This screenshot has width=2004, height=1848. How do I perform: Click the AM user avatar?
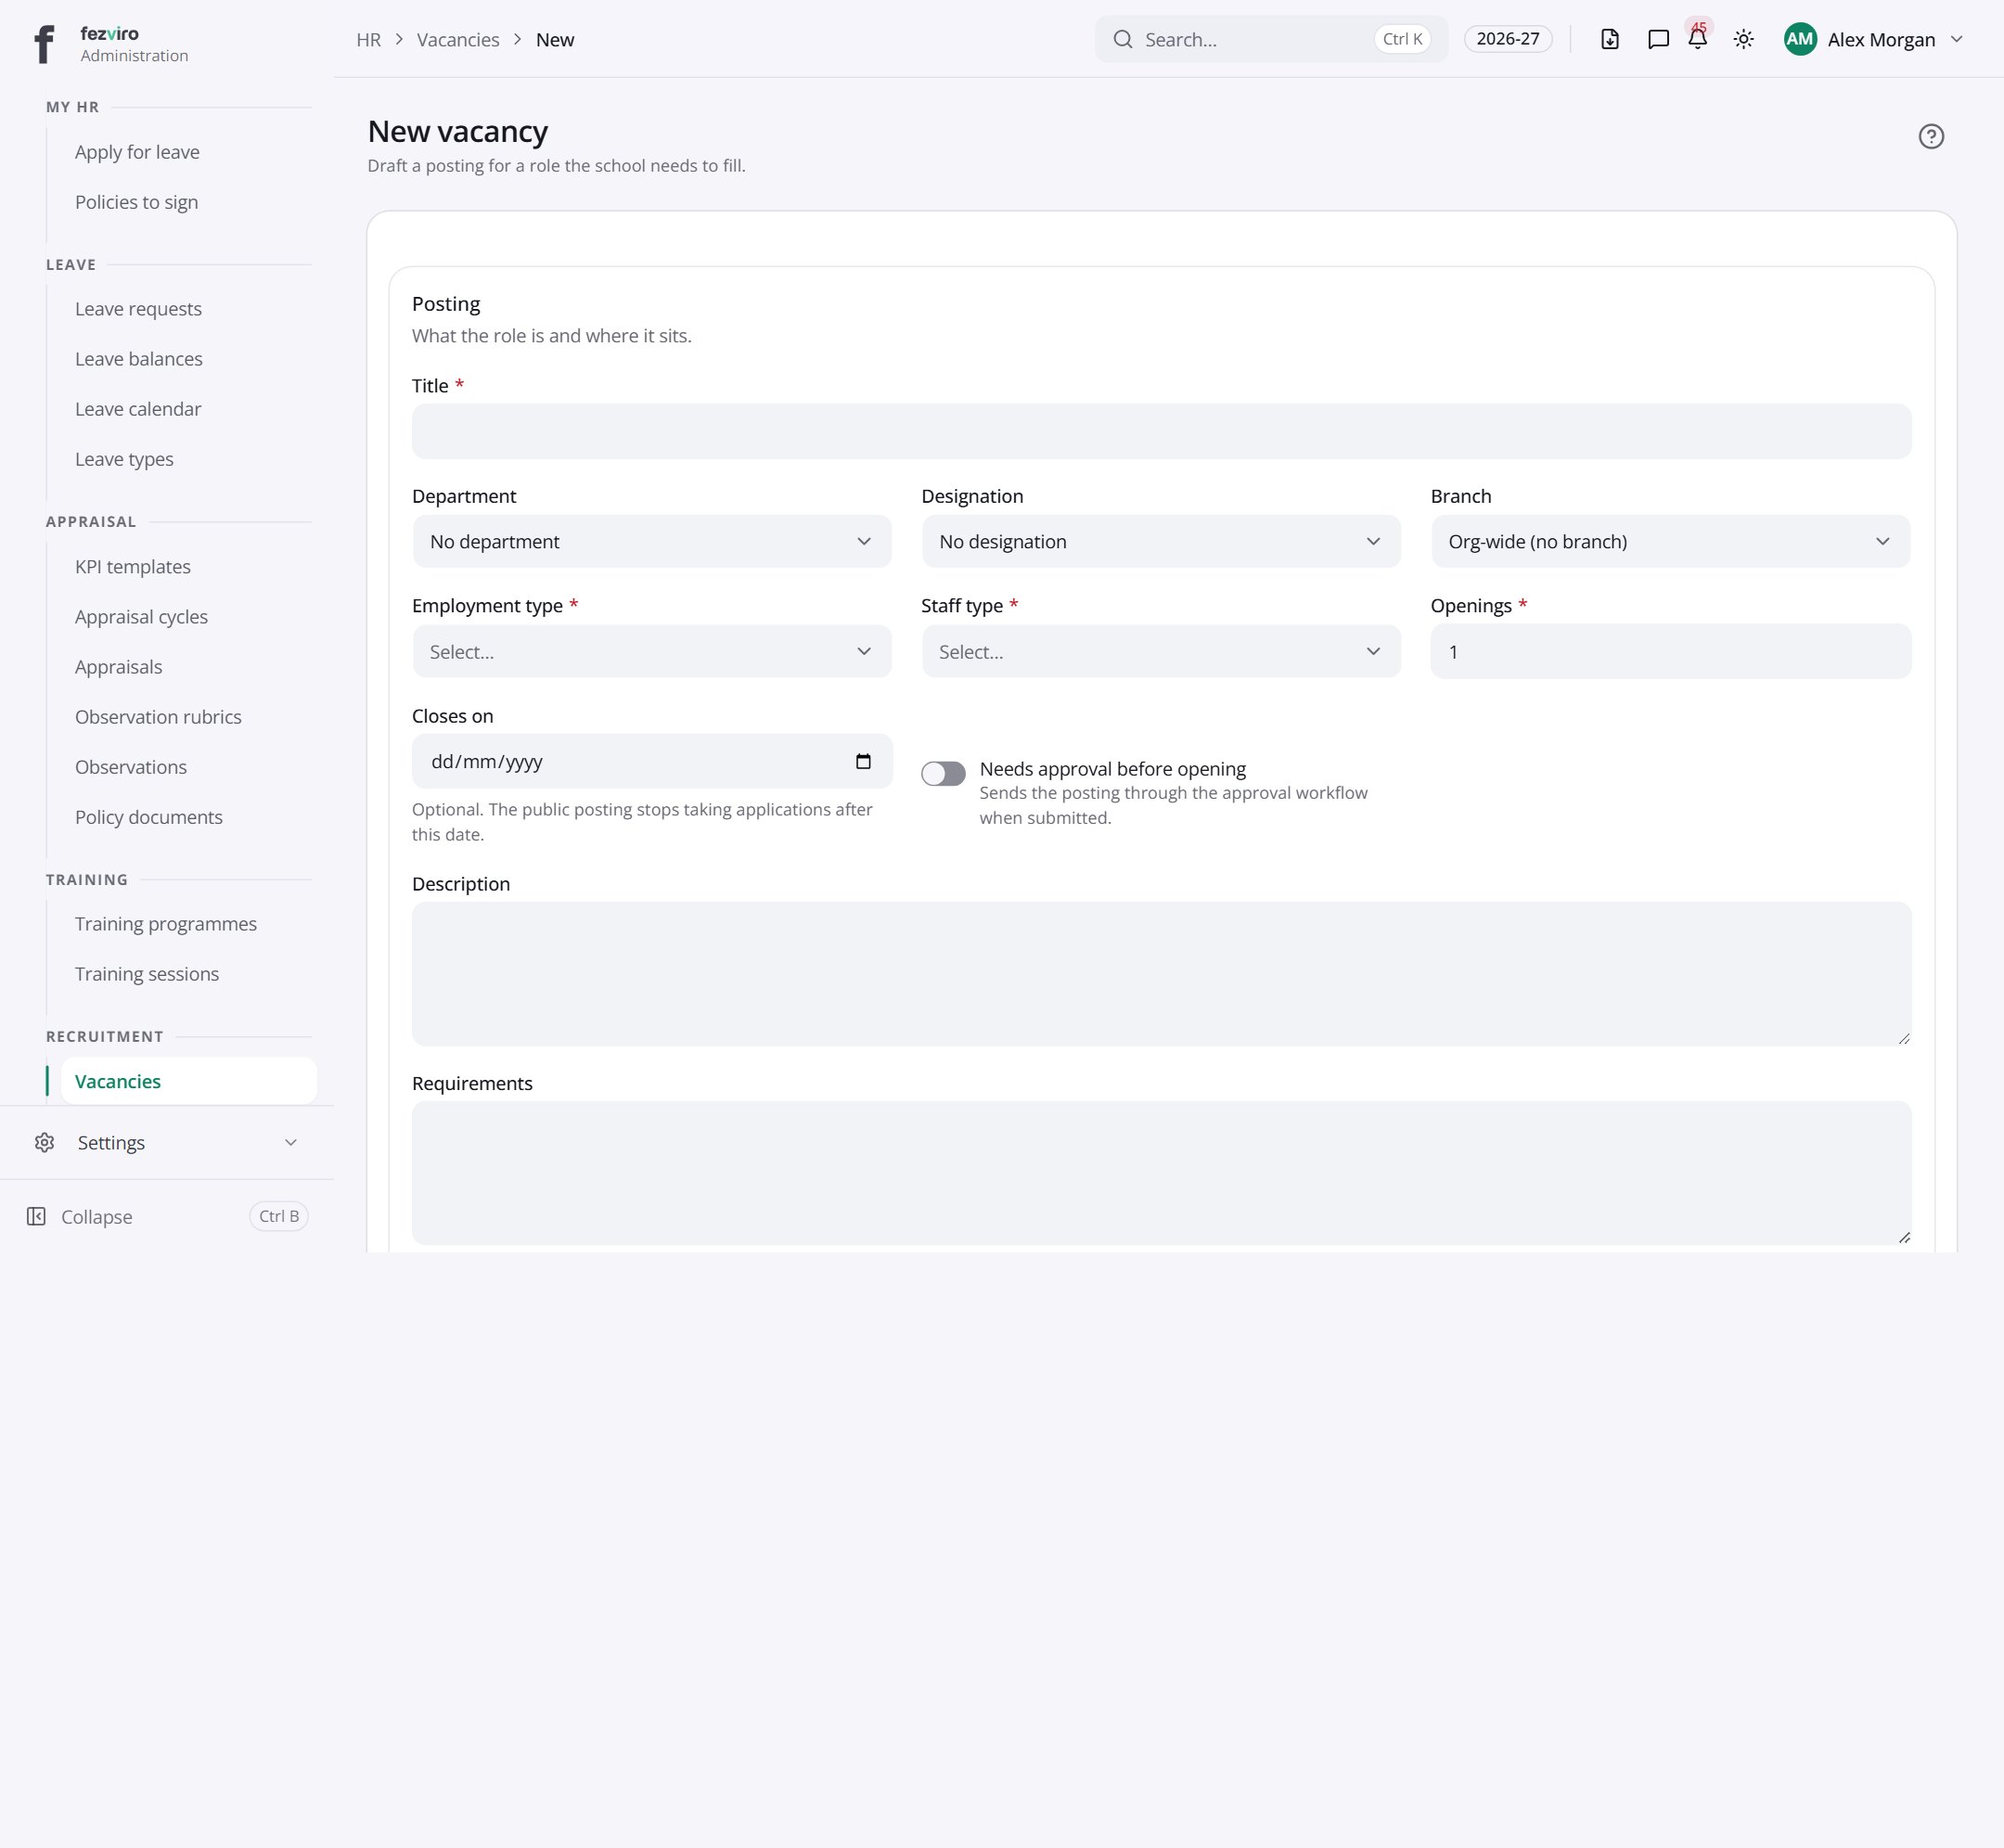point(1800,39)
